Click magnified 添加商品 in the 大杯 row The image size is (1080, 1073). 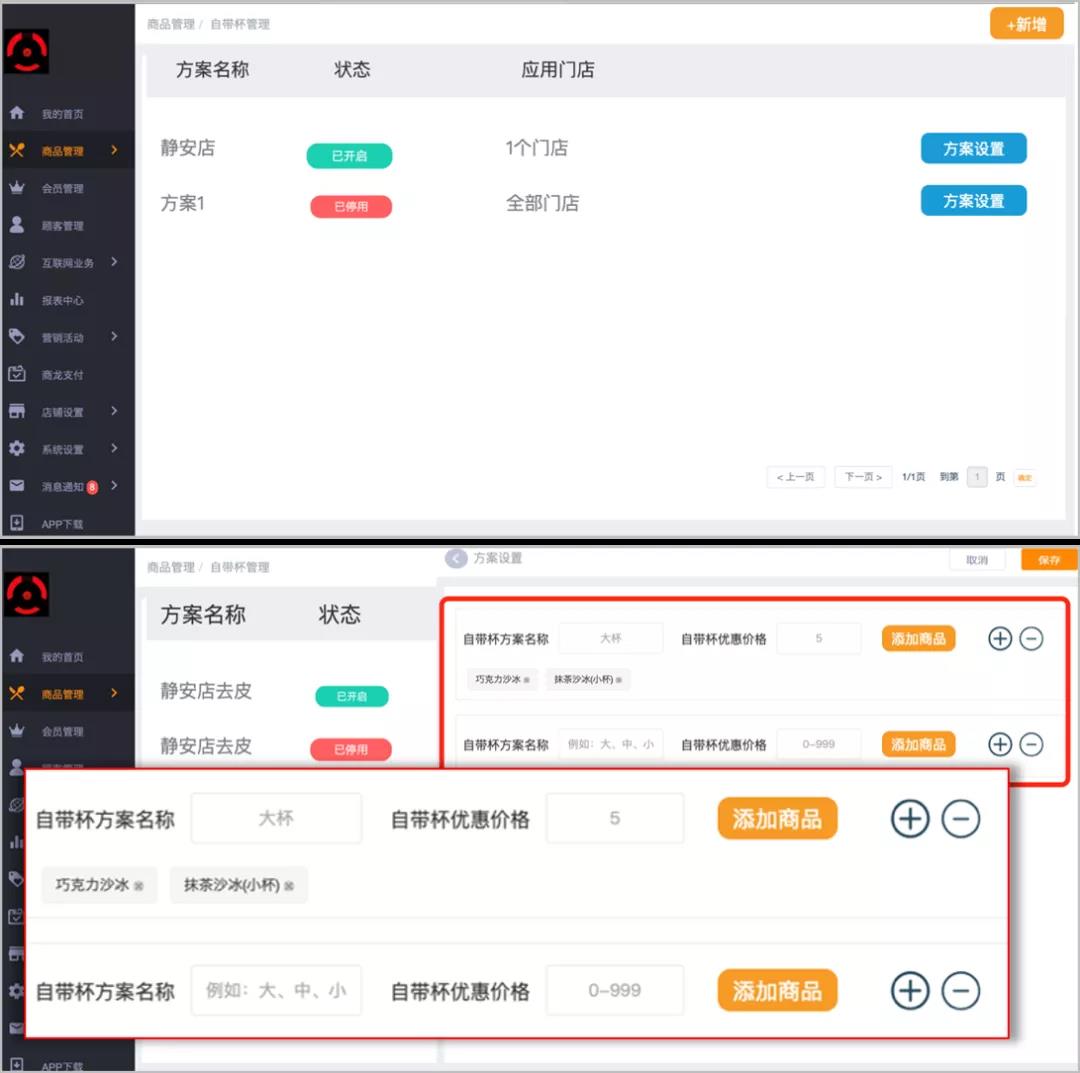point(777,818)
